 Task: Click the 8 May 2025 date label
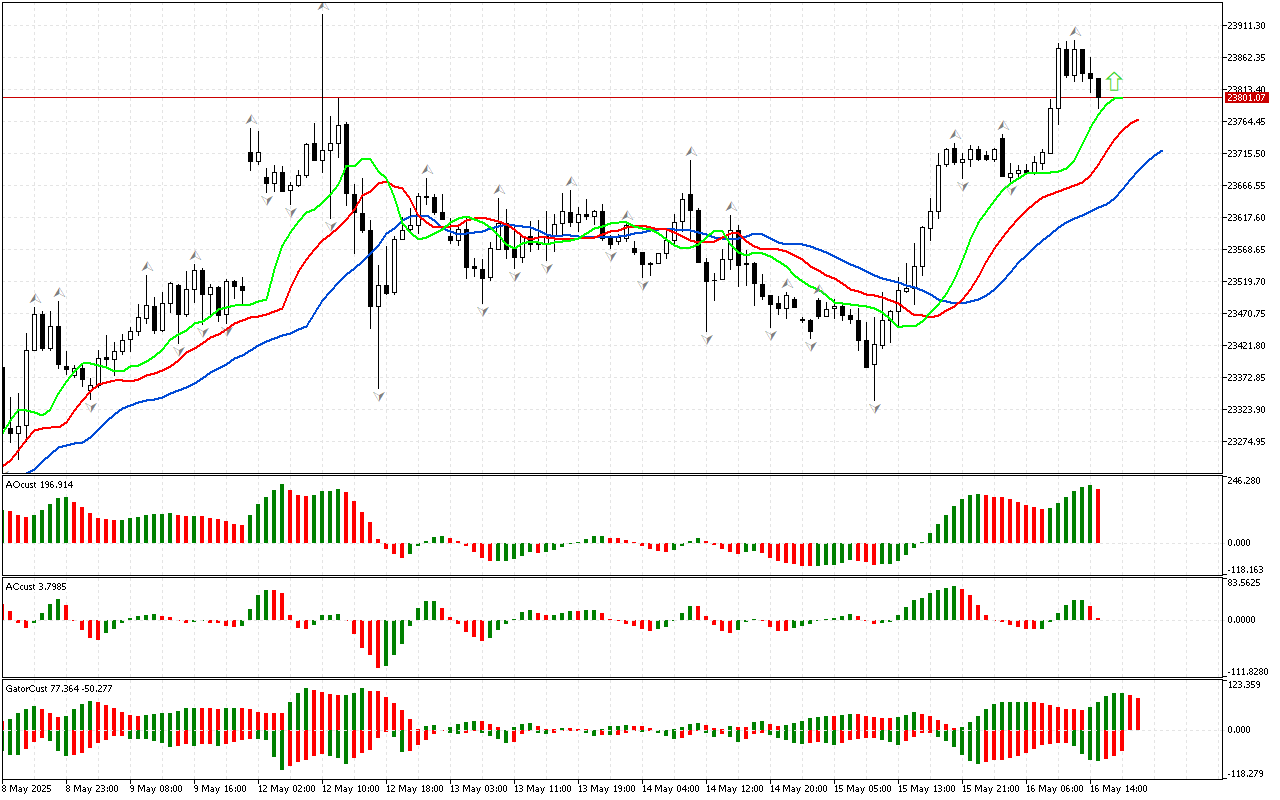point(29,789)
